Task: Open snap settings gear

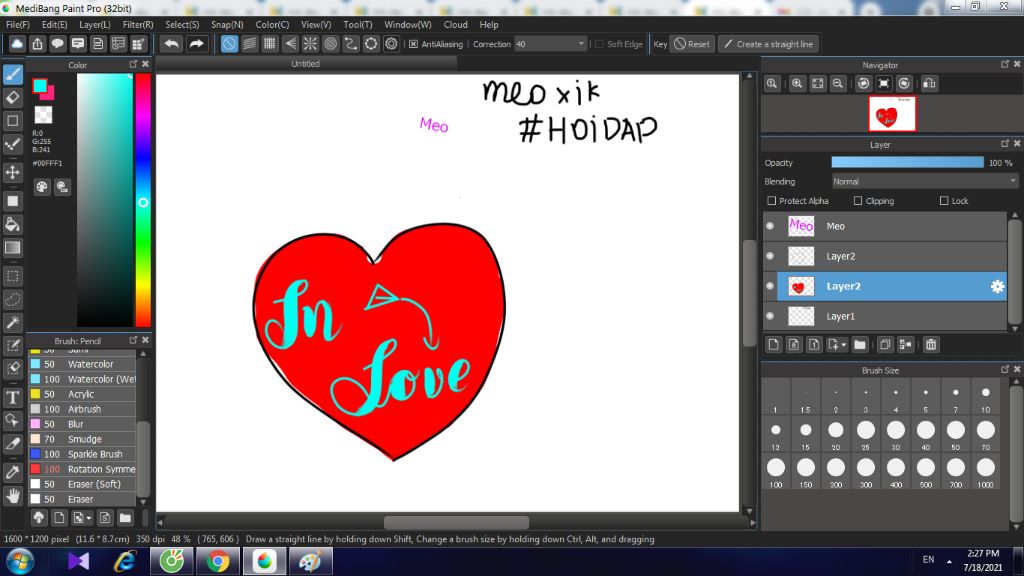Action: (391, 44)
